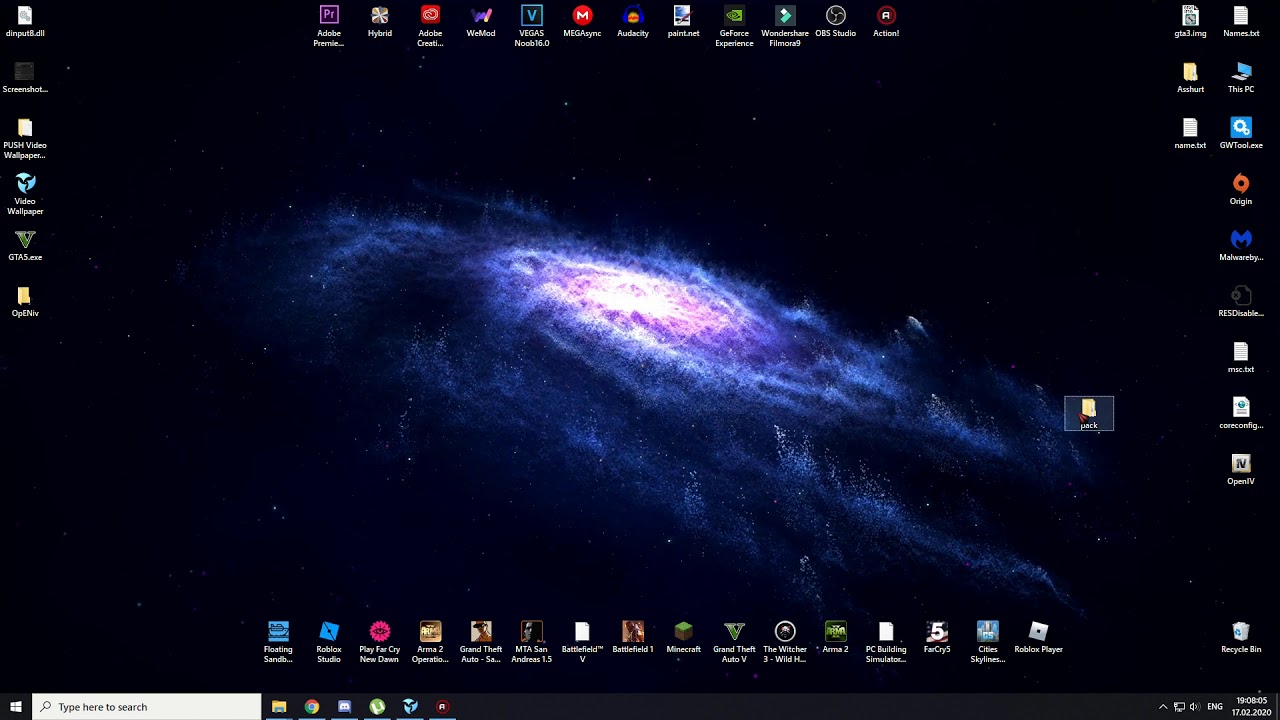This screenshot has width=1280, height=720.
Task: Select the Origin desktop shortcut
Action: click(1241, 190)
